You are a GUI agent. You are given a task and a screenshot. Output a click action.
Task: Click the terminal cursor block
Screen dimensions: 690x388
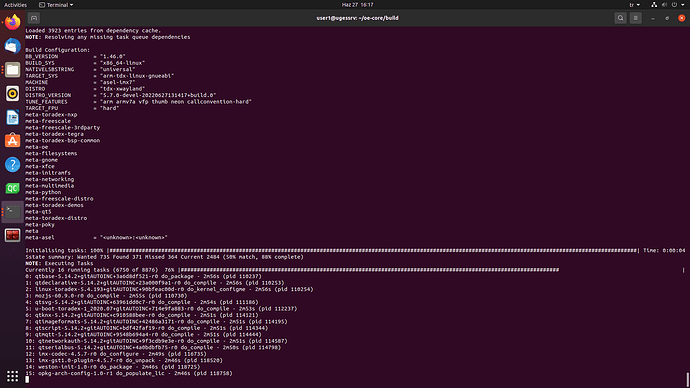[27, 380]
